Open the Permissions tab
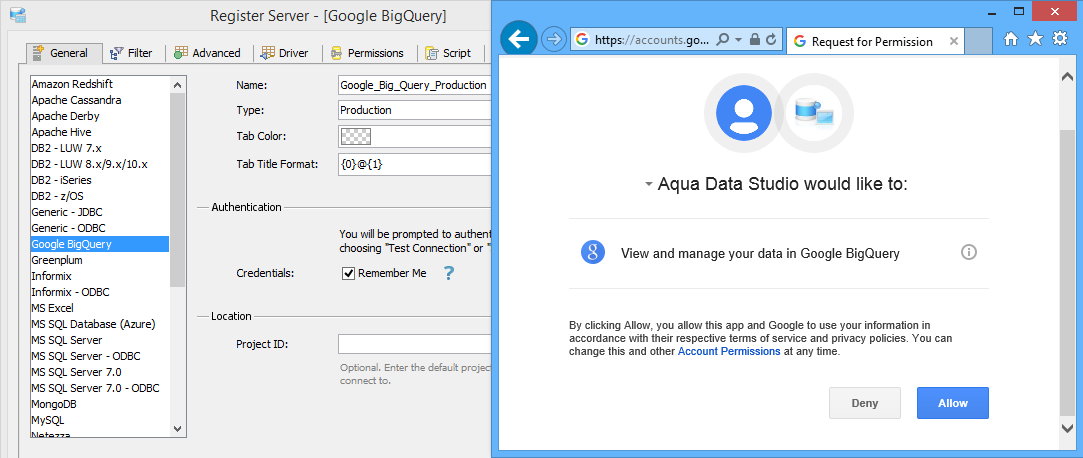This screenshot has width=1083, height=458. coord(368,53)
